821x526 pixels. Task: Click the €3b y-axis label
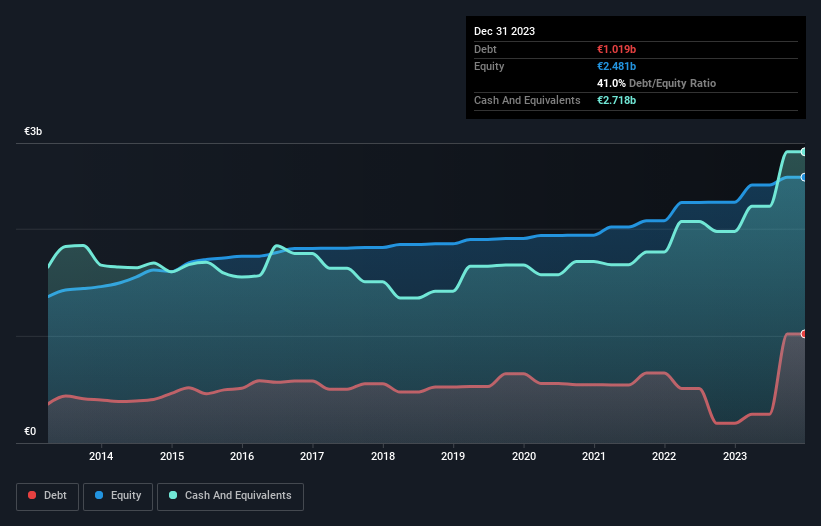33,131
